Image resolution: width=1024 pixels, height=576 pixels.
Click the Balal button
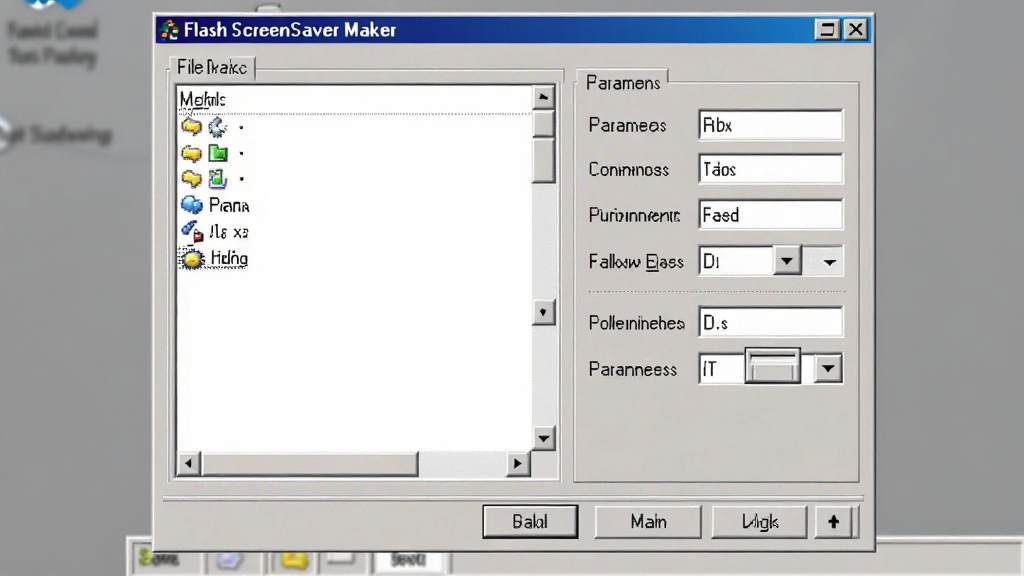(x=530, y=522)
